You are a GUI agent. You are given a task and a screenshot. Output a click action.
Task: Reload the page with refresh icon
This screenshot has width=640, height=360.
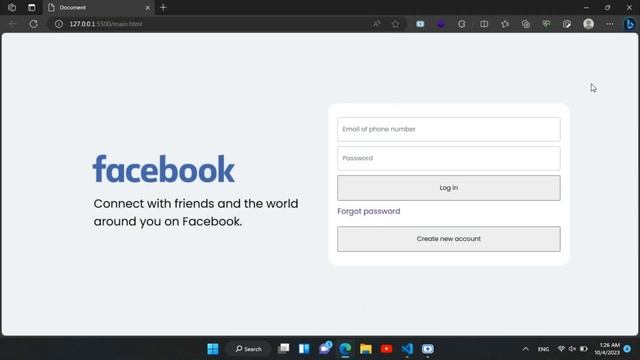tap(33, 24)
